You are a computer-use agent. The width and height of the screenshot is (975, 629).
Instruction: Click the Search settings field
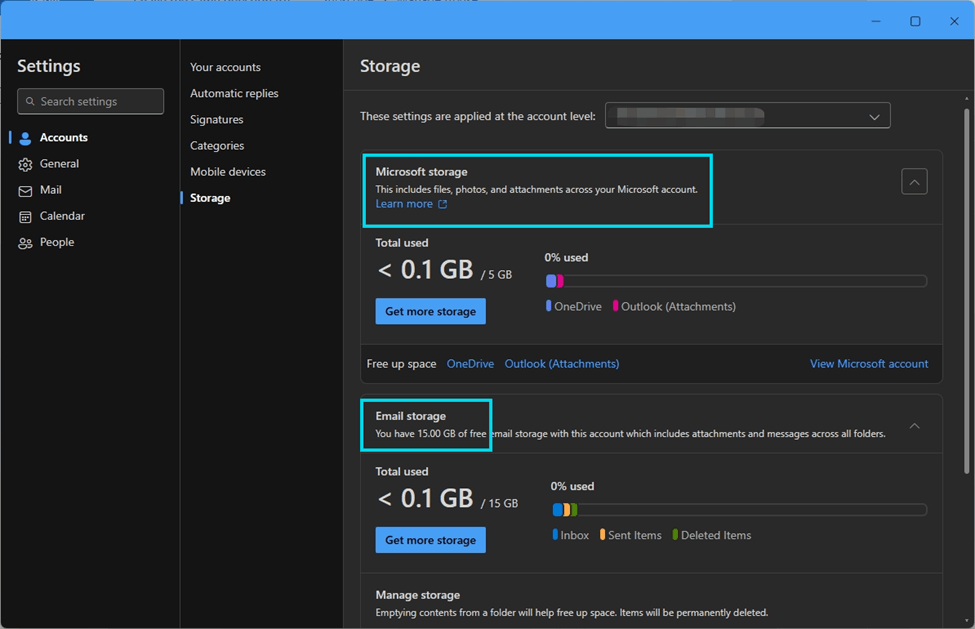pos(91,101)
